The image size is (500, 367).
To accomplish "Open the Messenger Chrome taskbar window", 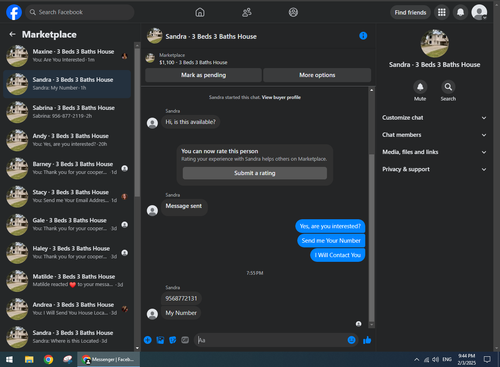I will tap(109, 359).
